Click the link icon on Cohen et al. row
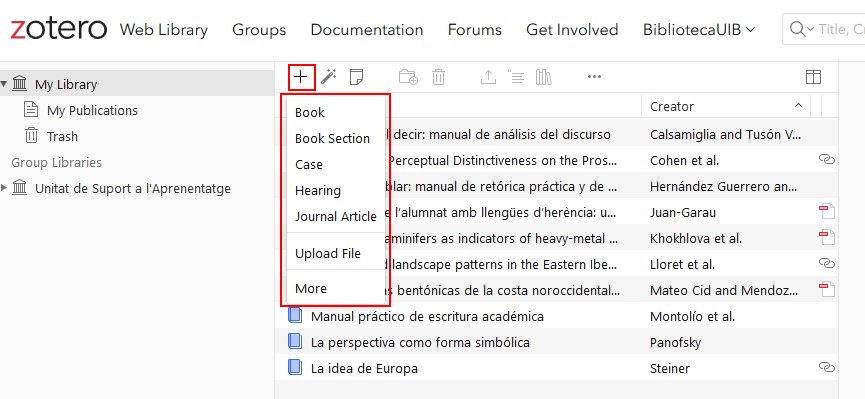The image size is (865, 399). (x=826, y=159)
